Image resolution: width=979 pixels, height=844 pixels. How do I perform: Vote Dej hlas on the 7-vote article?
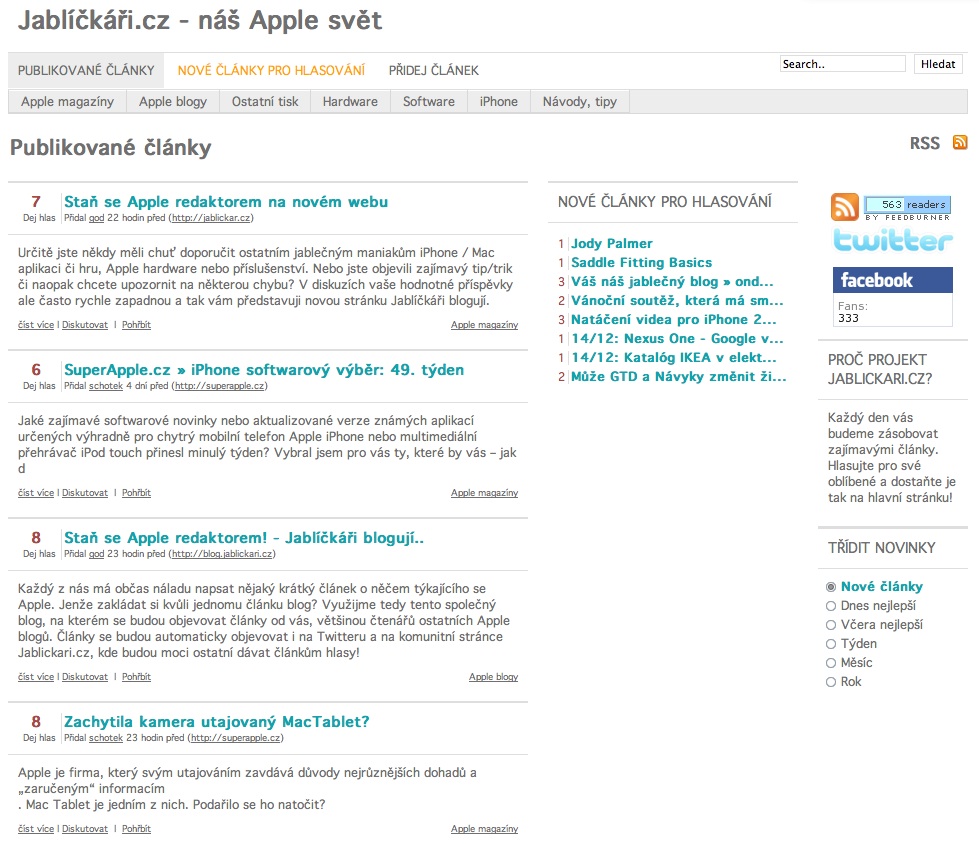coord(39,218)
